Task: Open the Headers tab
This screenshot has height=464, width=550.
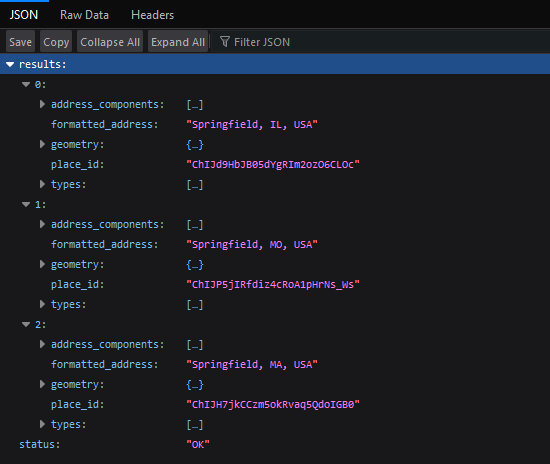Action: click(152, 15)
